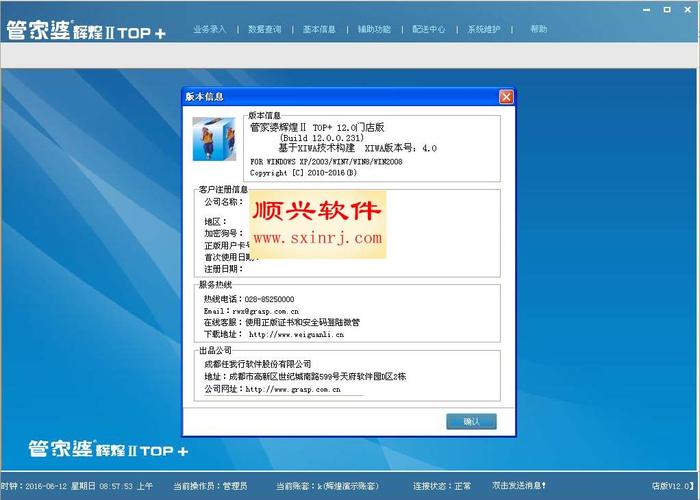Open the 辅助功能 menu
Viewport: 700px width, 500px height.
[x=374, y=29]
